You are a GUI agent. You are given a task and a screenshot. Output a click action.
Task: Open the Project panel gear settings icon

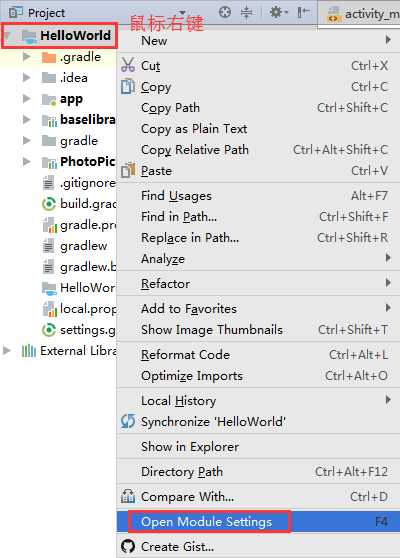point(277,12)
